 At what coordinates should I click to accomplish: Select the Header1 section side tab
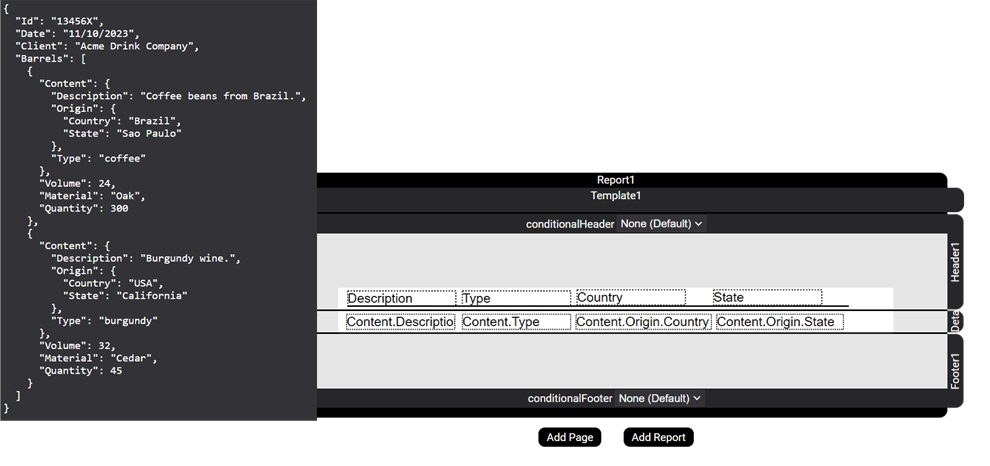click(x=955, y=261)
